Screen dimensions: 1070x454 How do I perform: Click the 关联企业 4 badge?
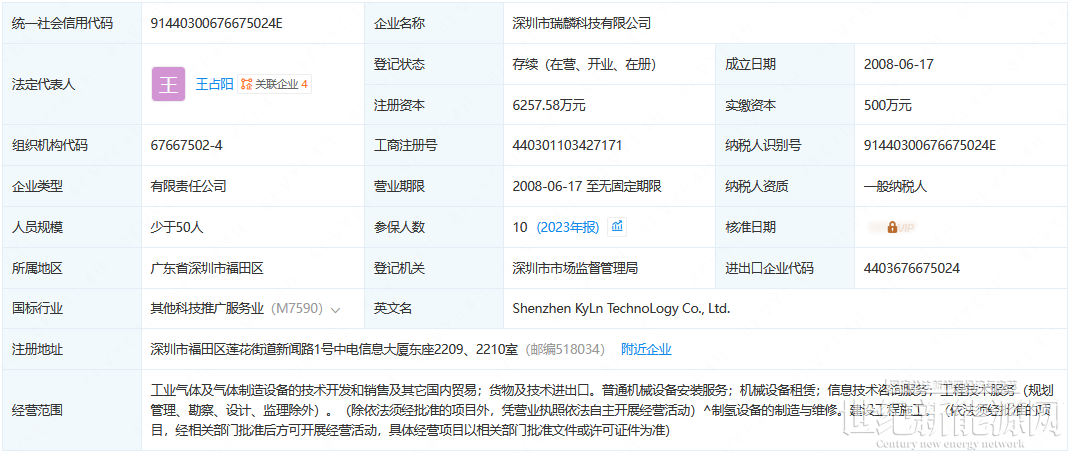tap(275, 85)
